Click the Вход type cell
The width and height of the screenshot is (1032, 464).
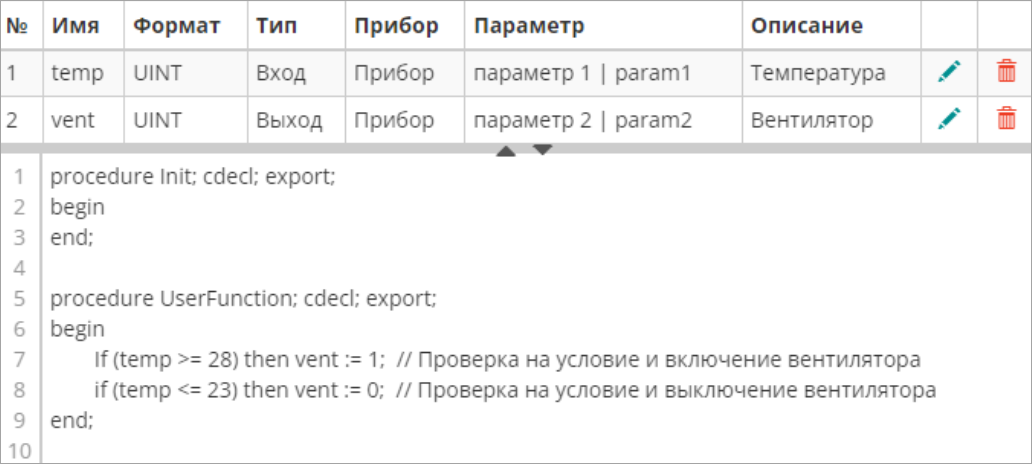click(281, 73)
